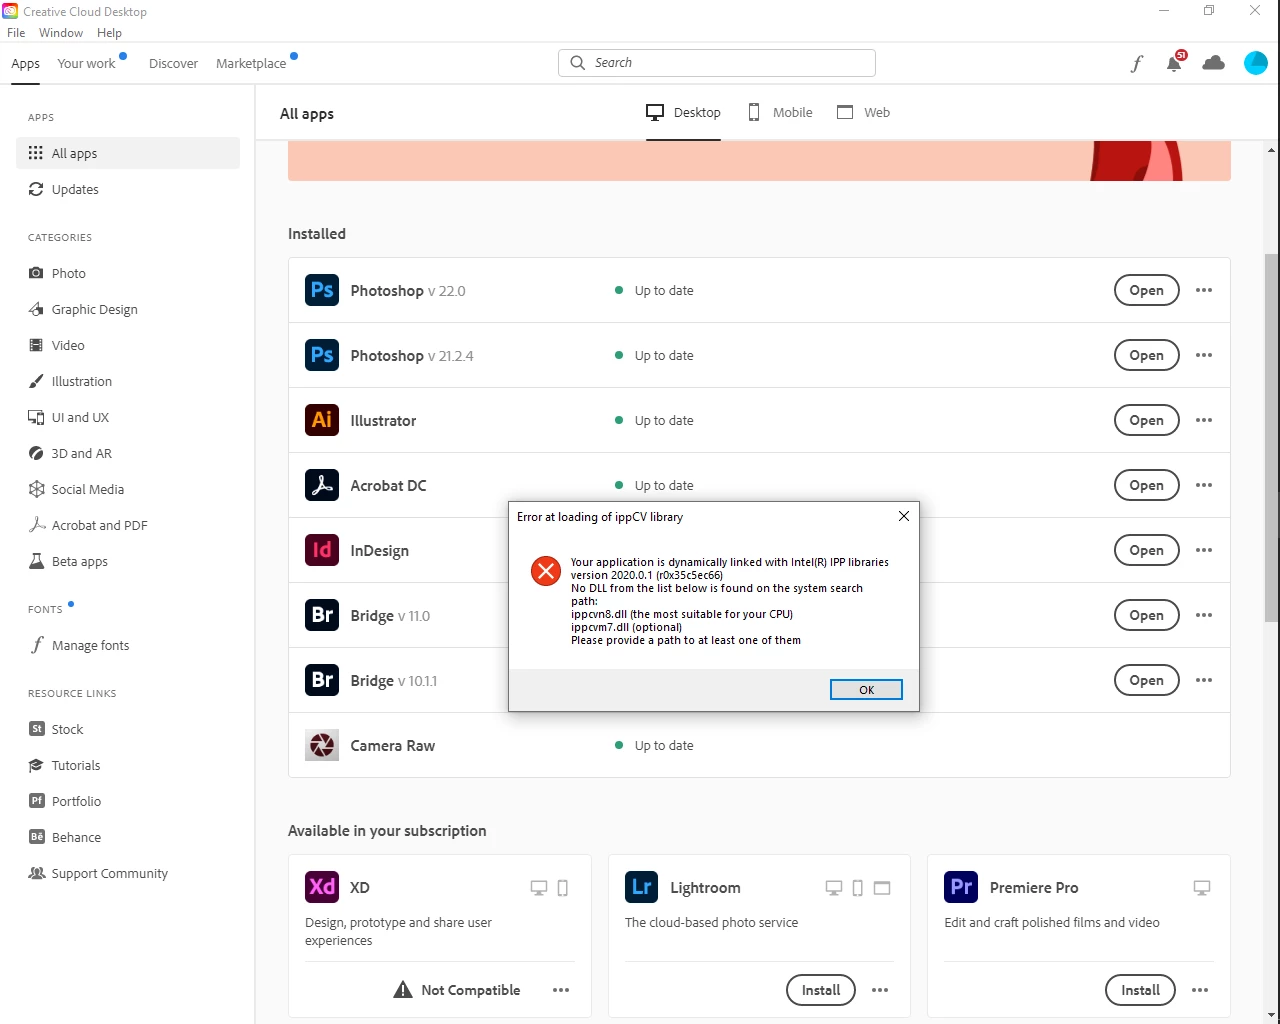Open more options for Acrobat DC
Image resolution: width=1280 pixels, height=1024 pixels.
(1204, 485)
